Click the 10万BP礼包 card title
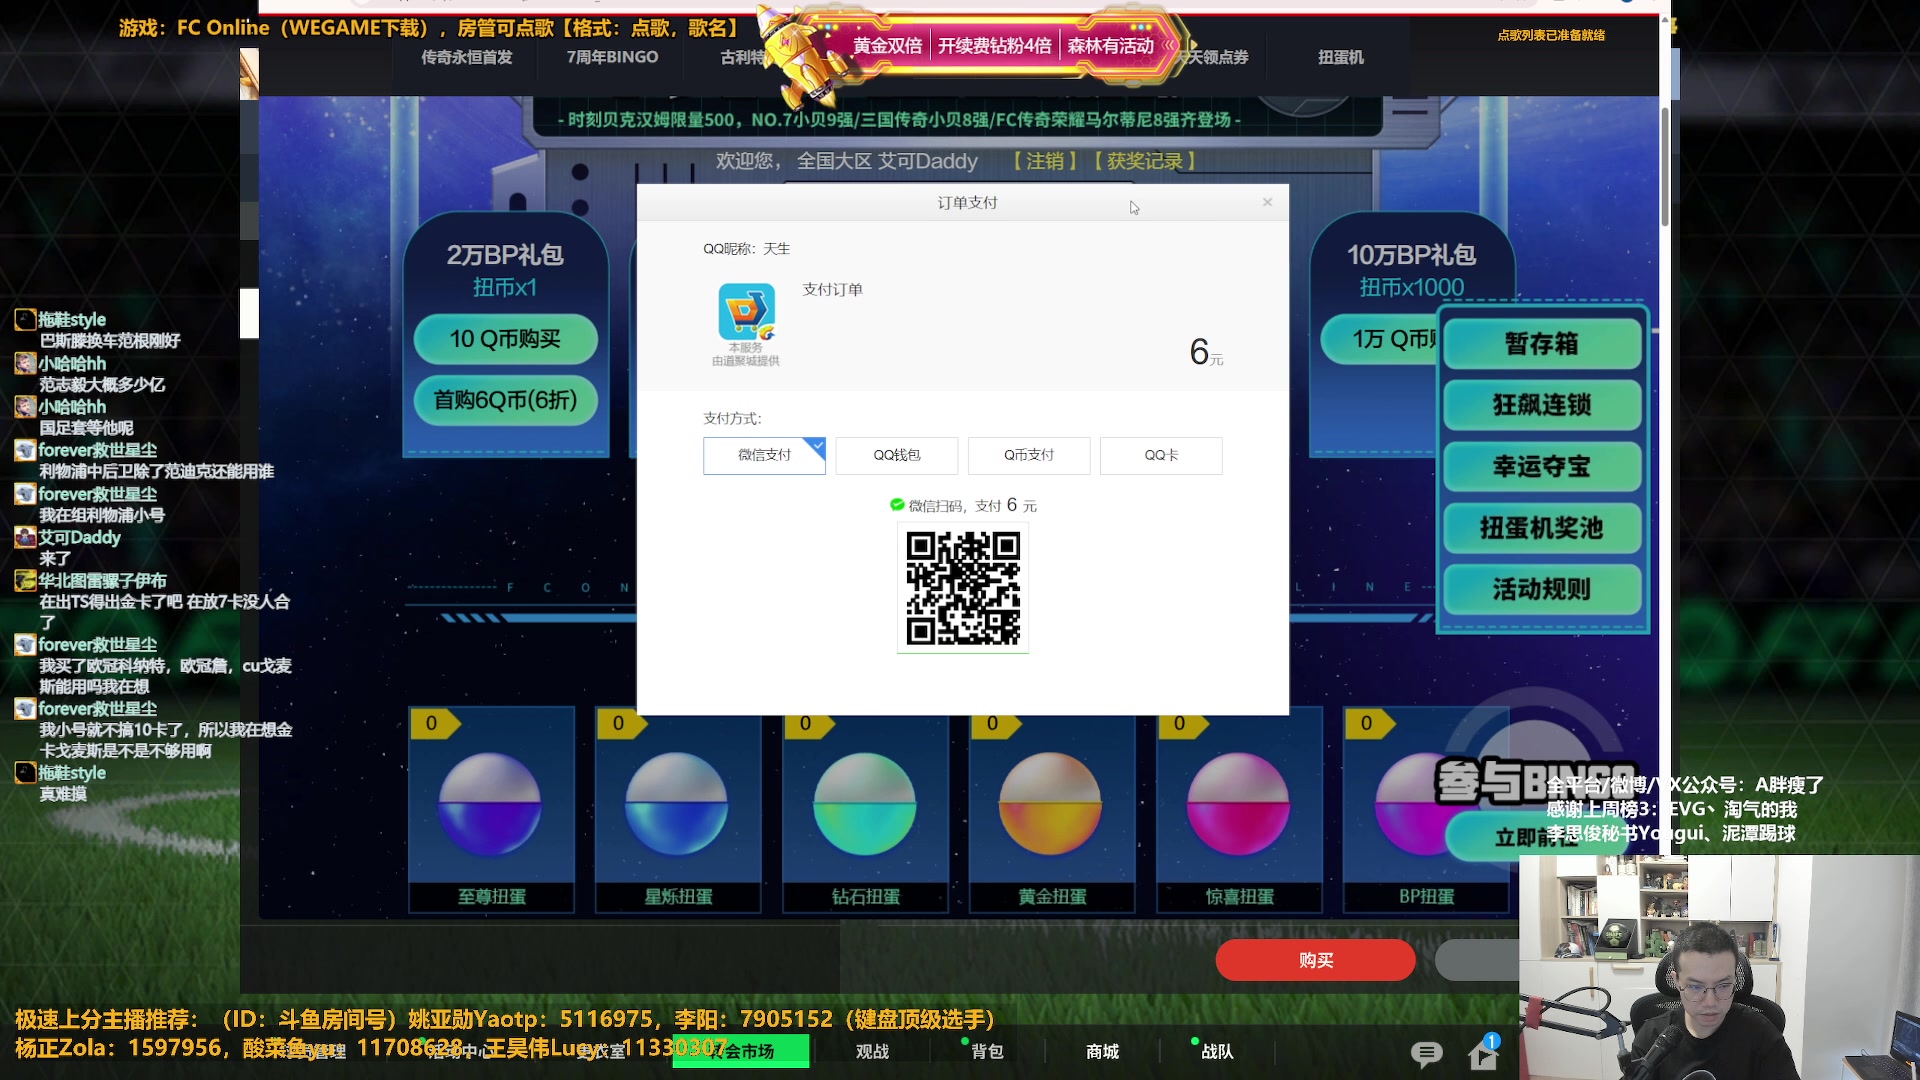 tap(1411, 255)
